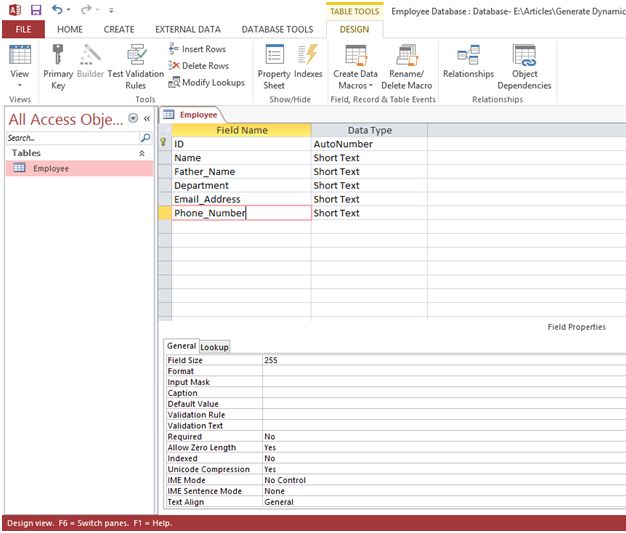
Task: Click the Input Mask property field
Action: (x=444, y=382)
